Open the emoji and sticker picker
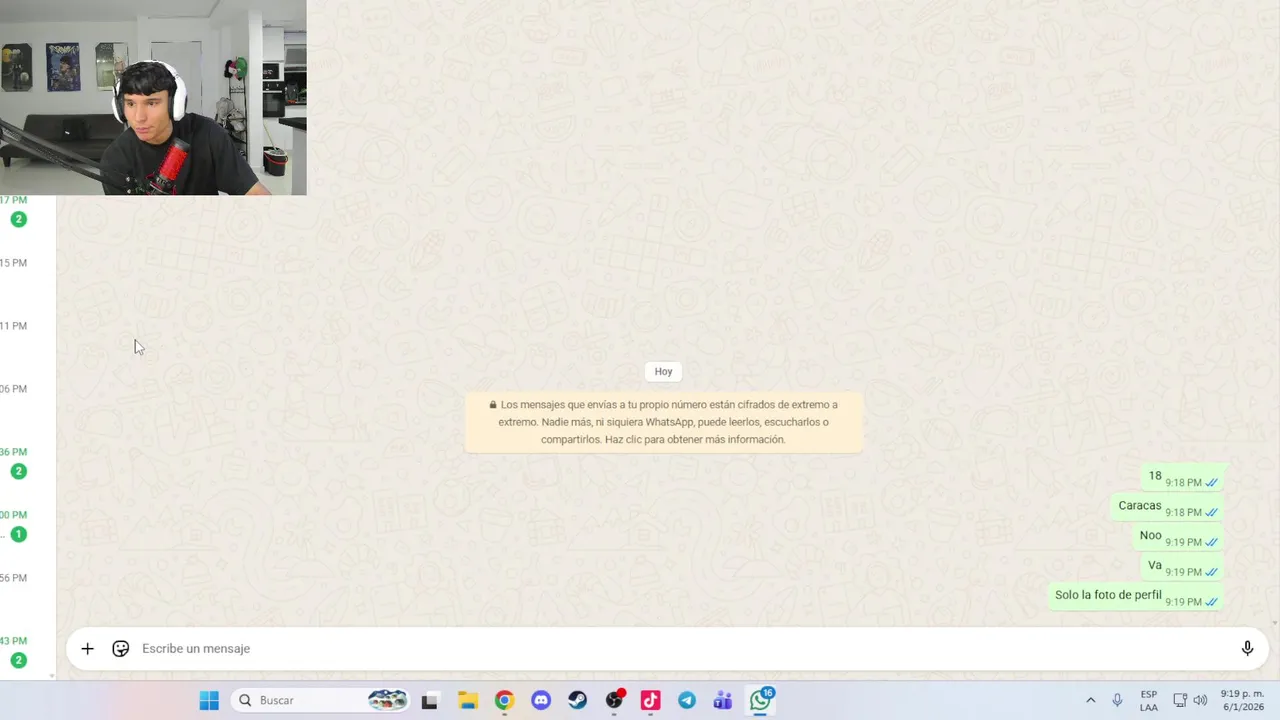This screenshot has width=1280, height=720. 120,649
